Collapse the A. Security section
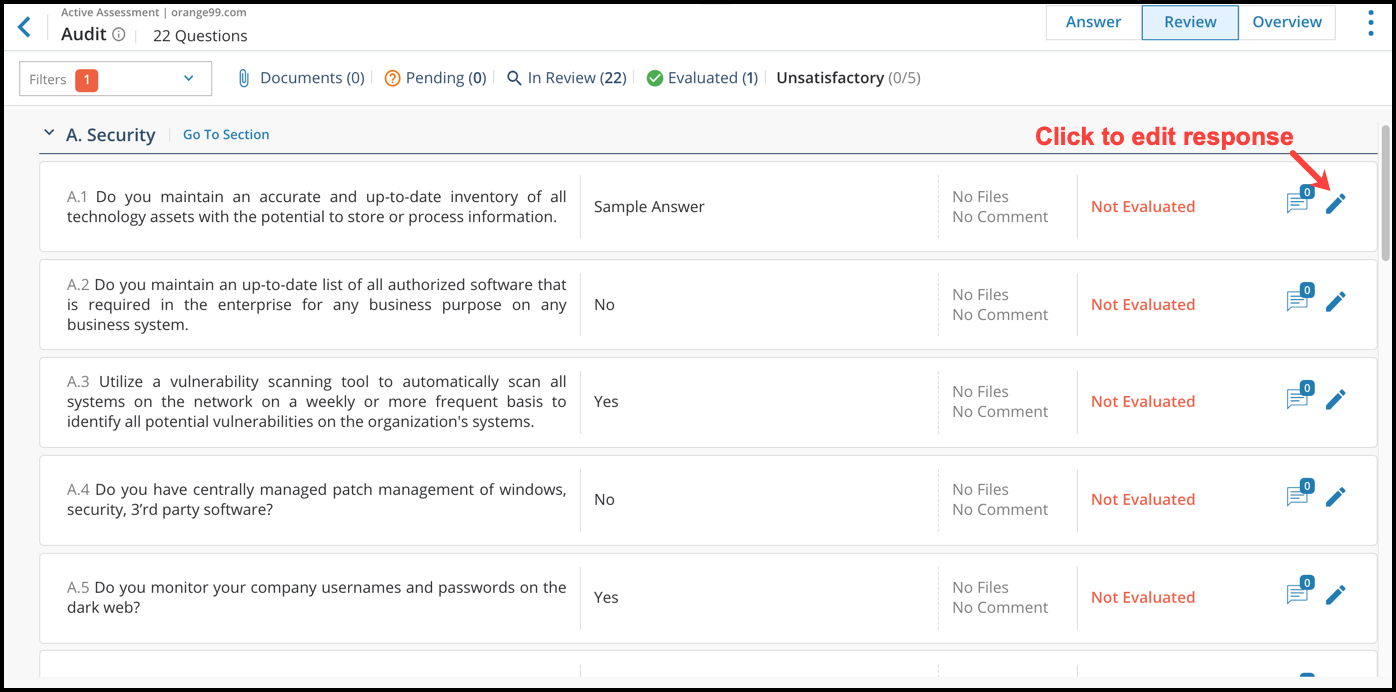Viewport: 1396px width, 692px height. click(49, 133)
